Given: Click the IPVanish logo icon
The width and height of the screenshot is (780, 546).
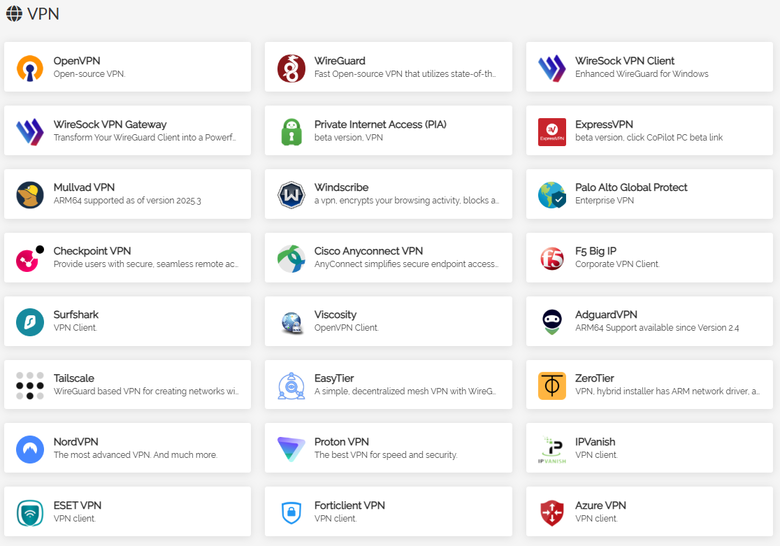Looking at the screenshot, I should [x=552, y=450].
